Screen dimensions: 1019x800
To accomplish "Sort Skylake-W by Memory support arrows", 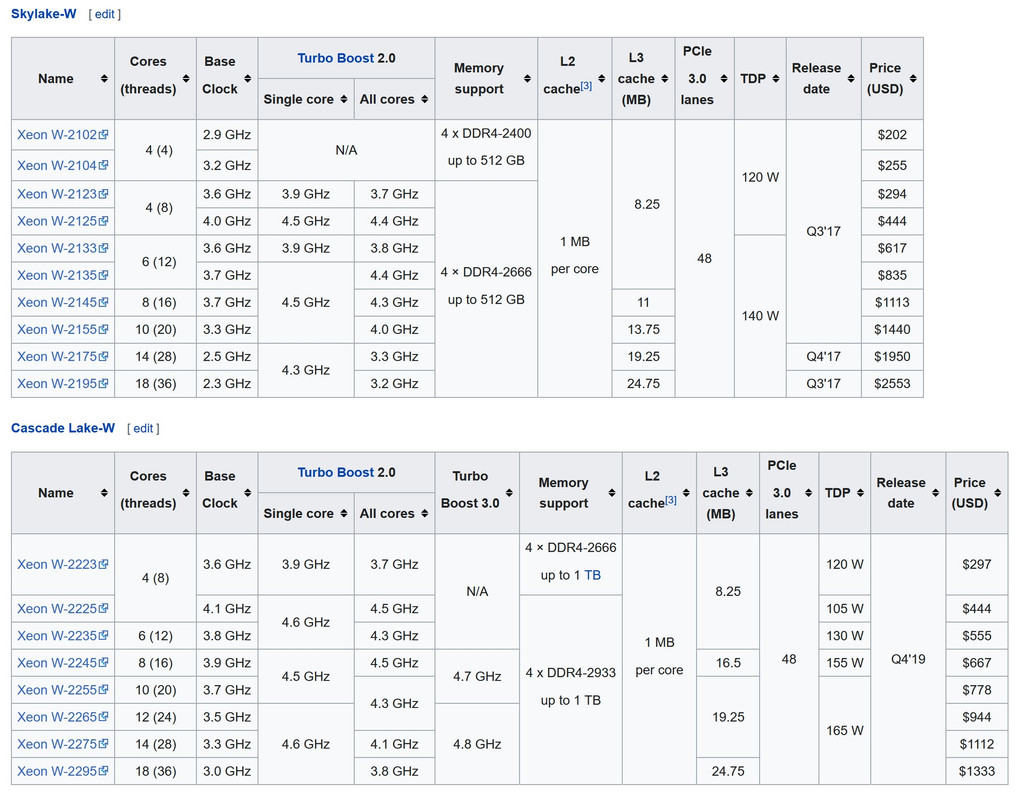I will [x=527, y=79].
